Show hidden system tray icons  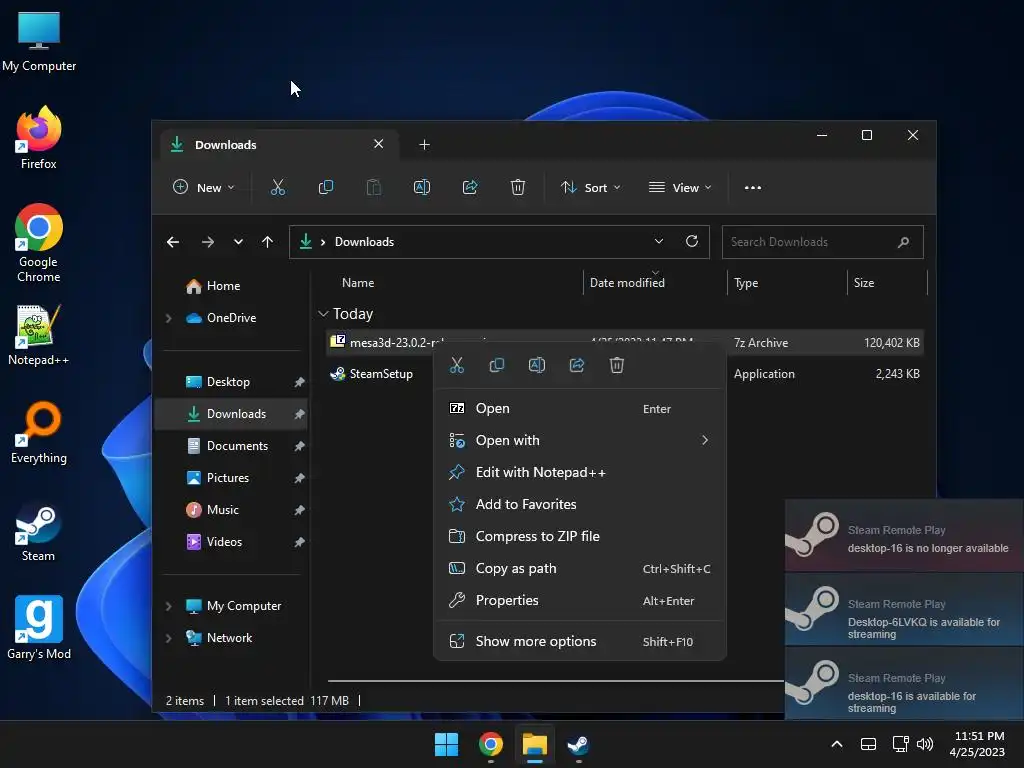tap(837, 744)
